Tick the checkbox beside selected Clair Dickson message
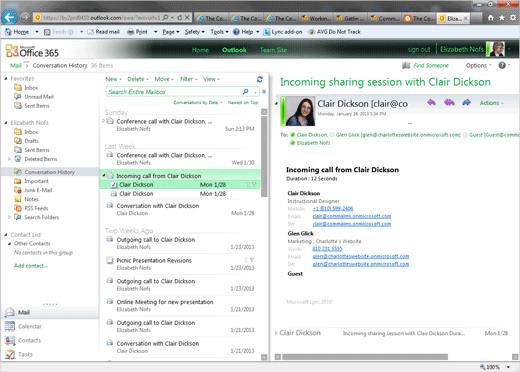The image size is (520, 372). pyautogui.click(x=114, y=185)
